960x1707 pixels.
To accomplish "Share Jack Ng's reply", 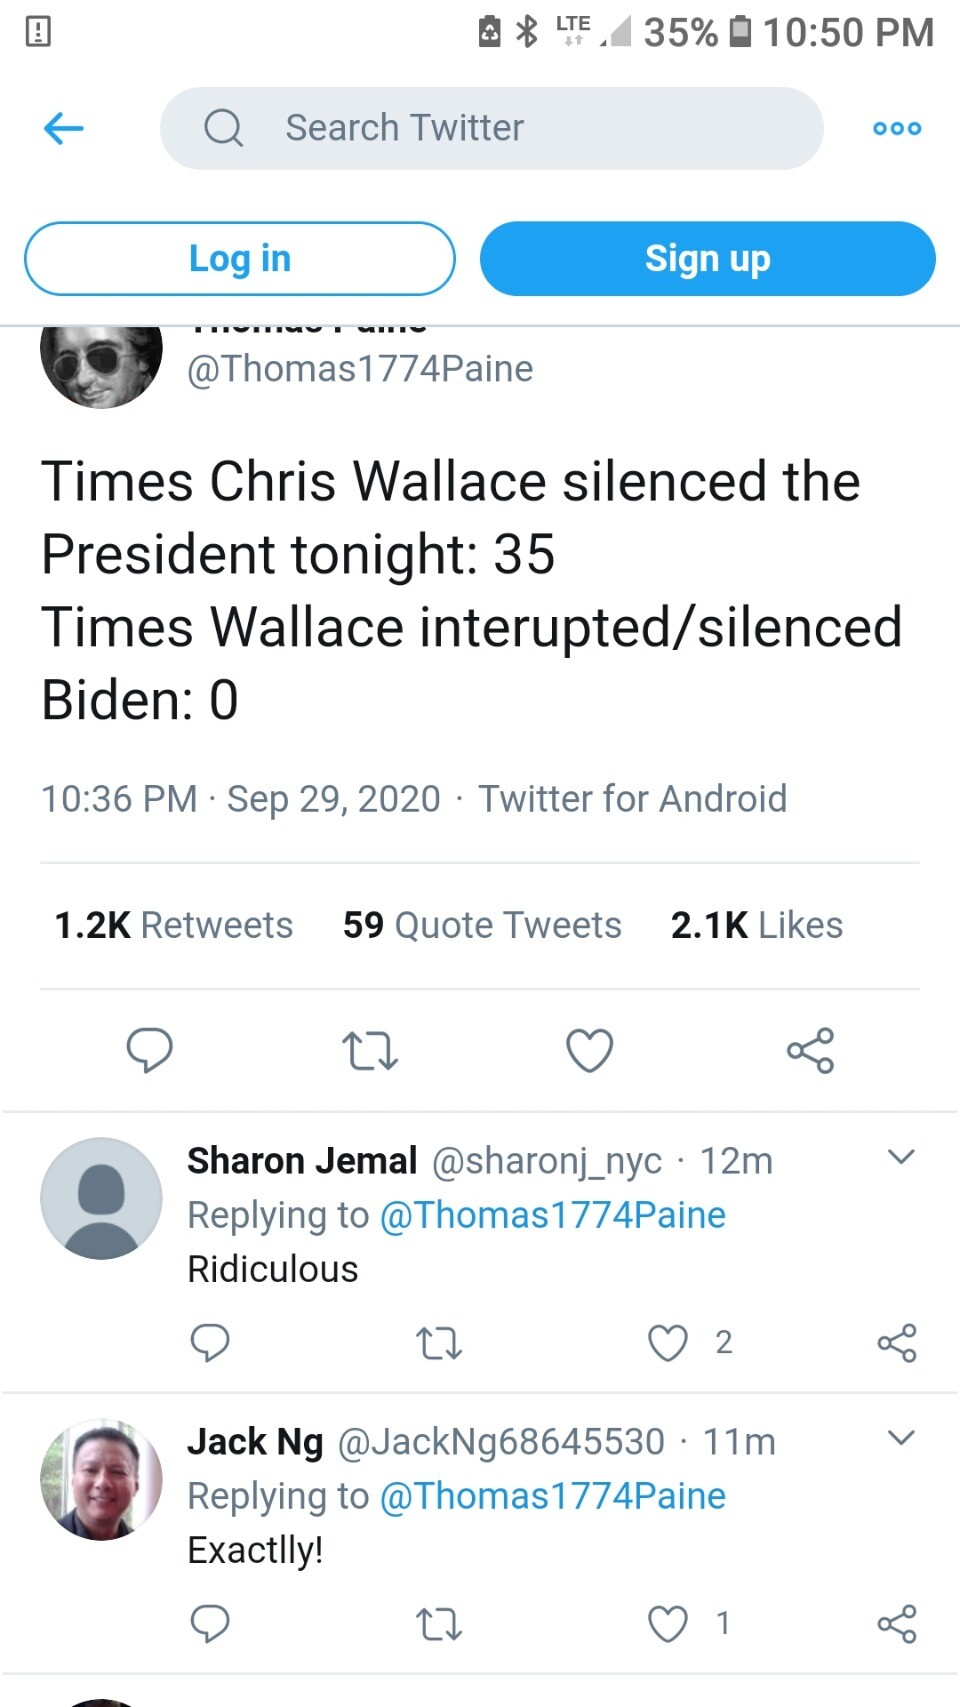I will [897, 1624].
